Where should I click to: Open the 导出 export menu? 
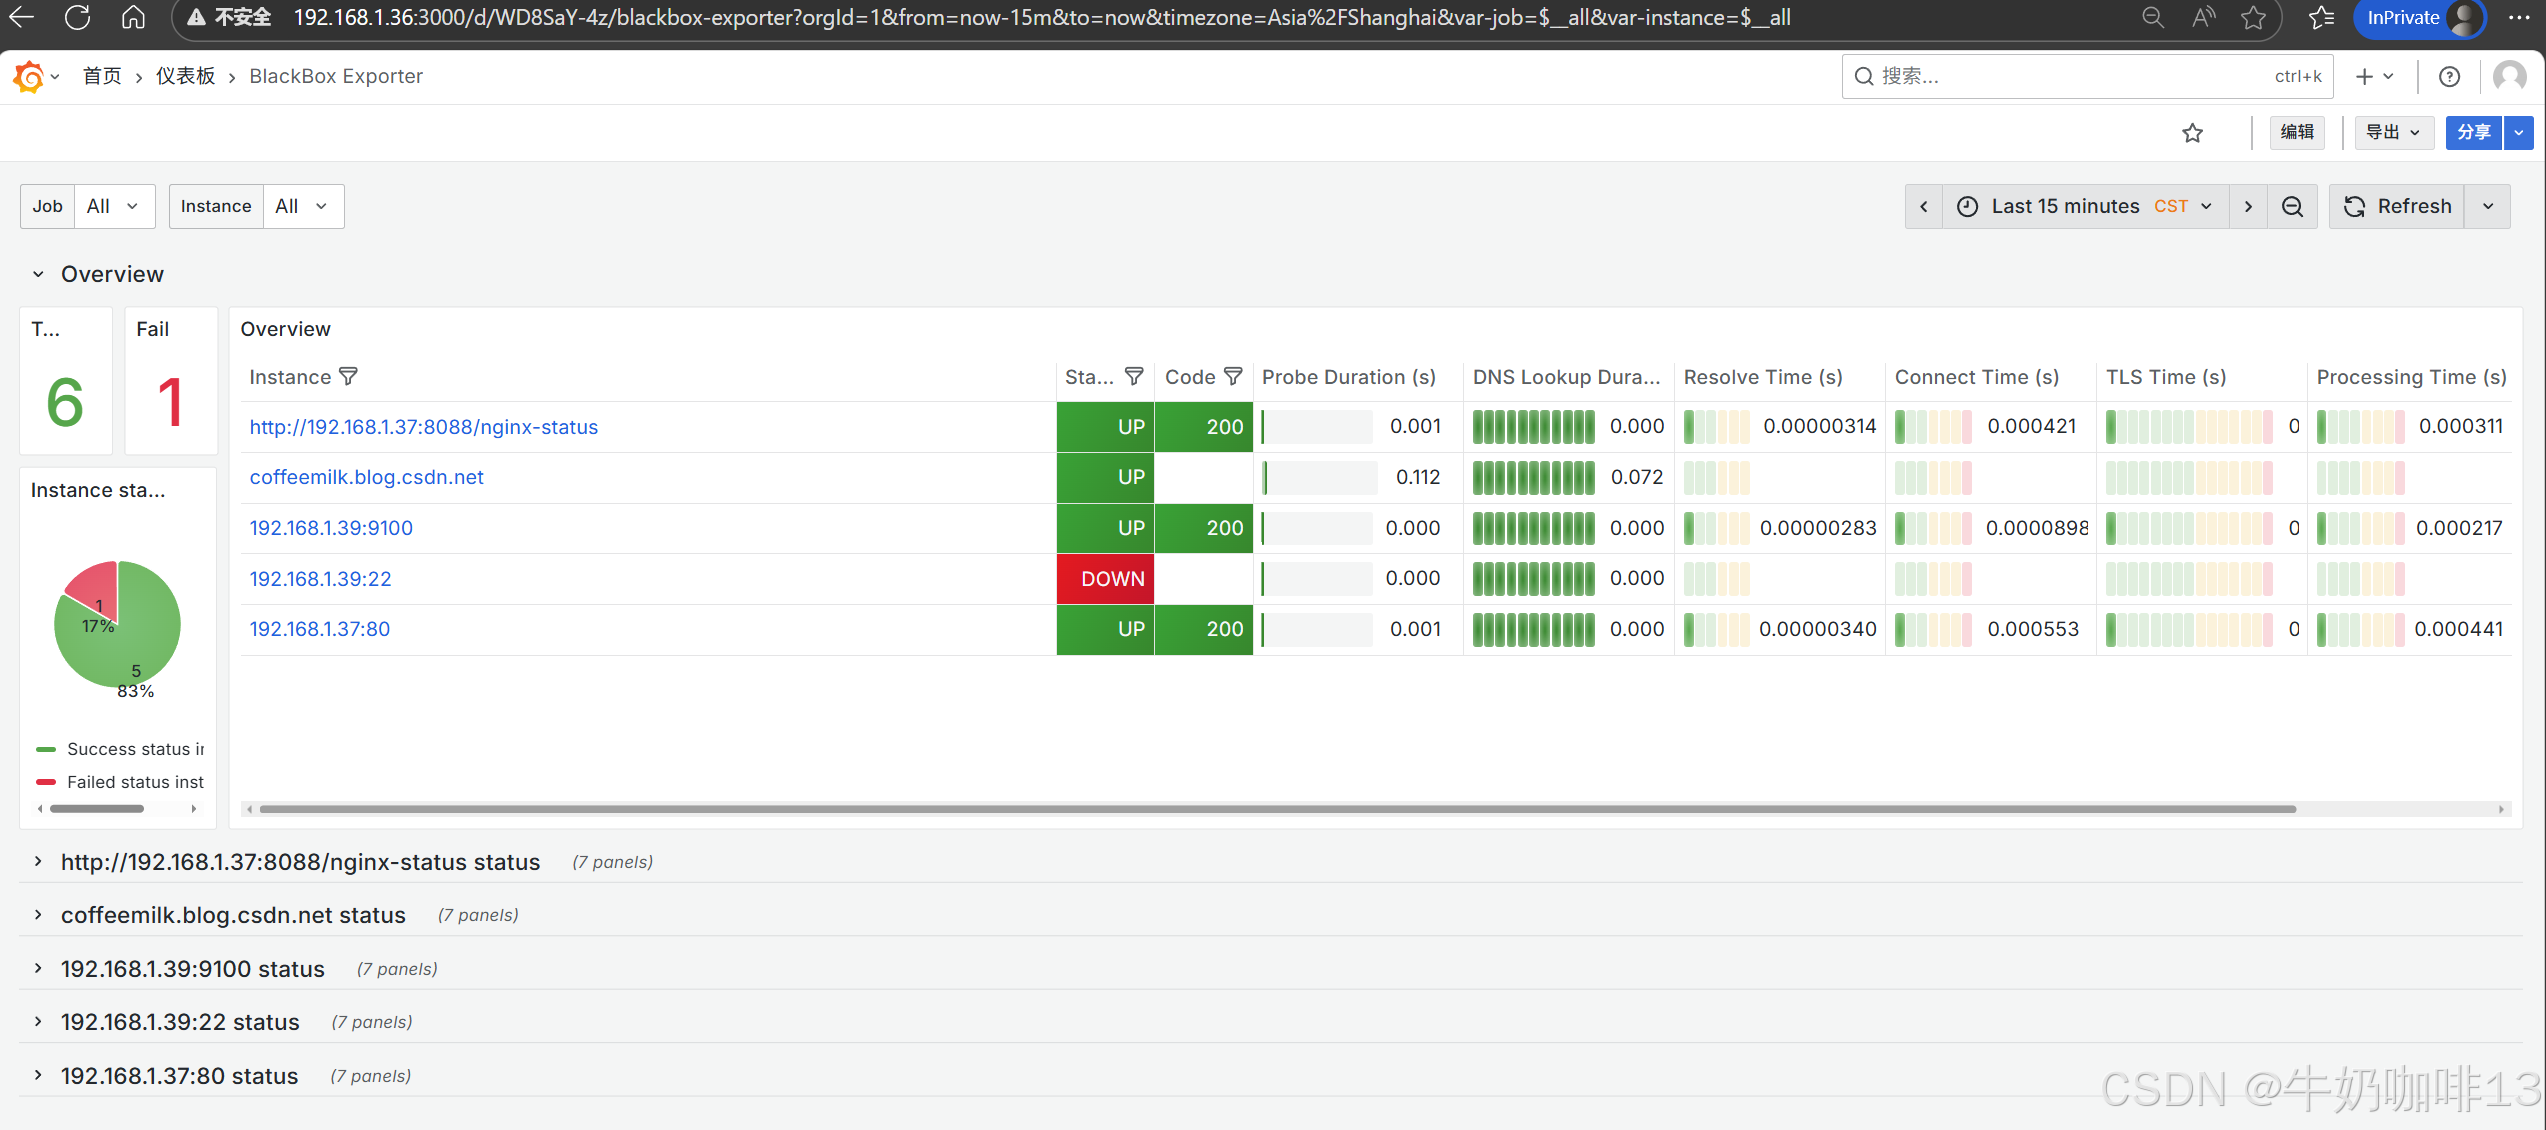point(2392,133)
